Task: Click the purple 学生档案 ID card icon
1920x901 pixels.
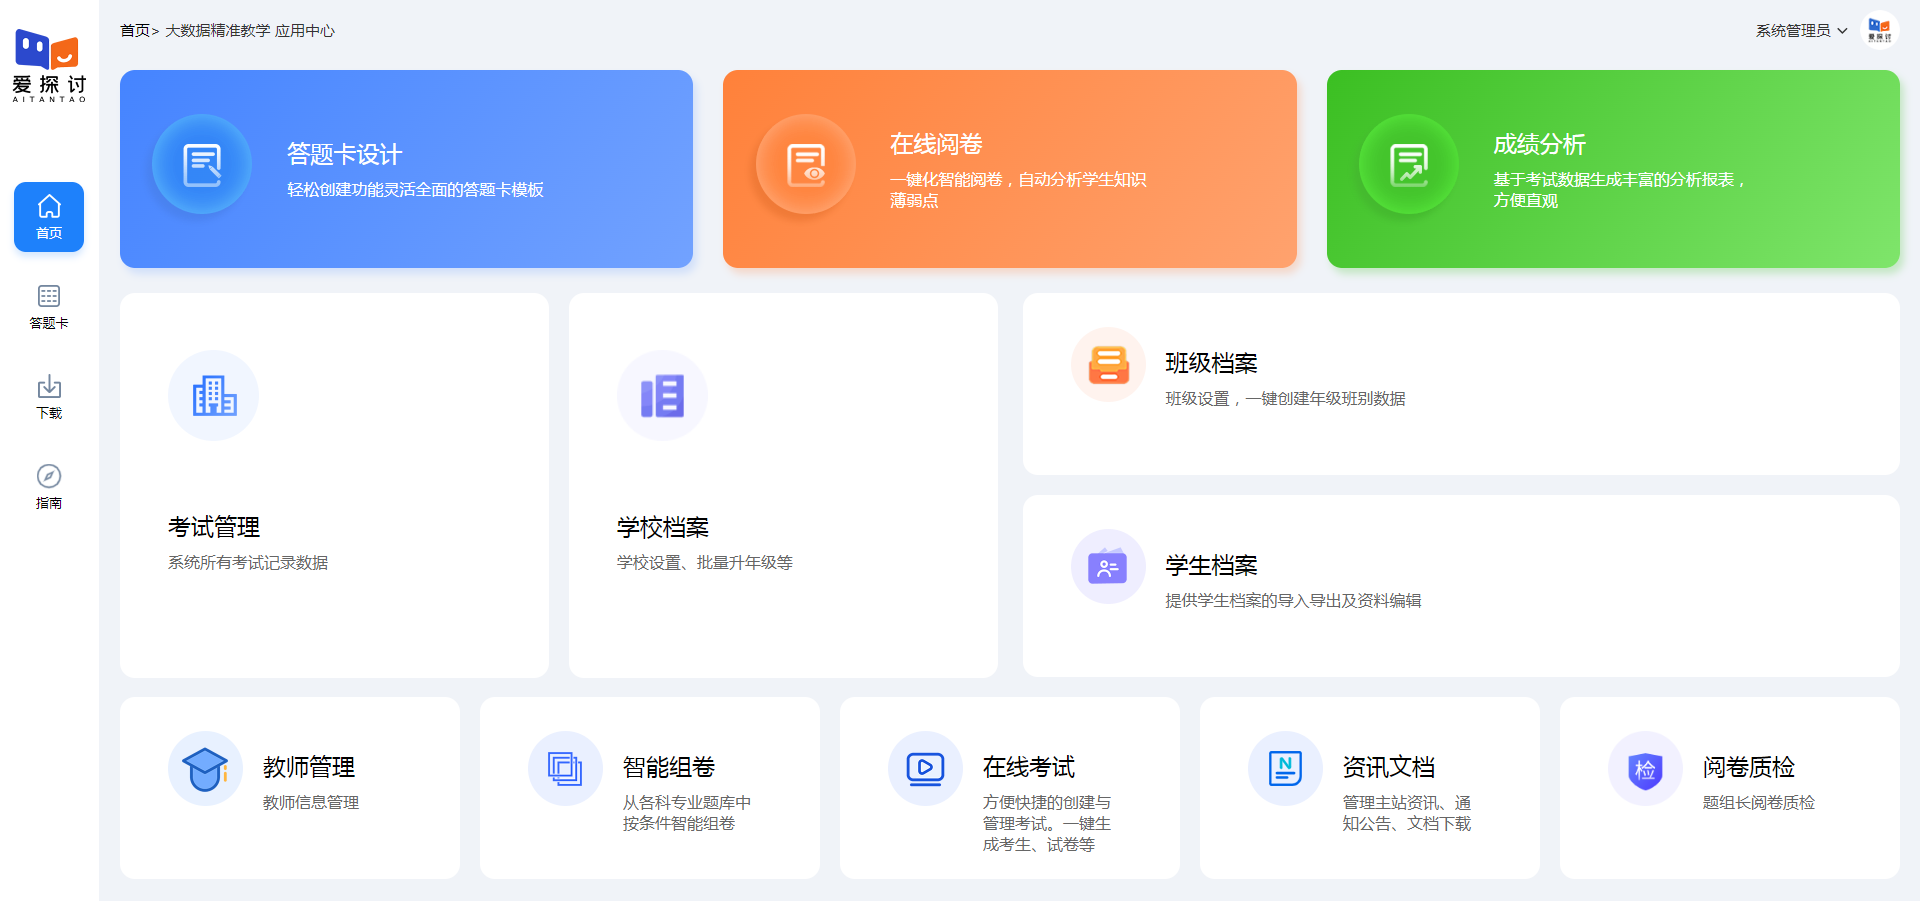Action: [1108, 567]
